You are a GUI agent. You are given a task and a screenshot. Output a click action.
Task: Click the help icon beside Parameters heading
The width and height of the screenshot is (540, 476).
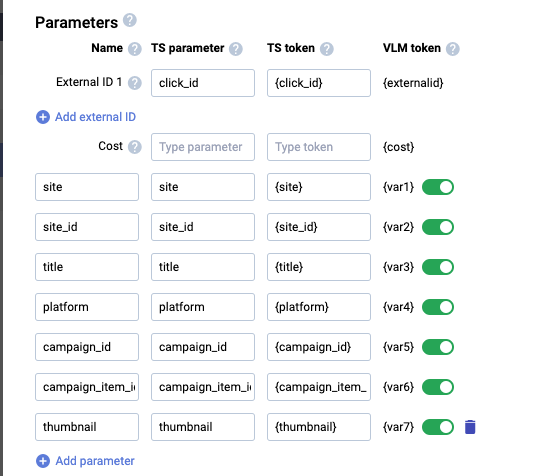point(130,20)
